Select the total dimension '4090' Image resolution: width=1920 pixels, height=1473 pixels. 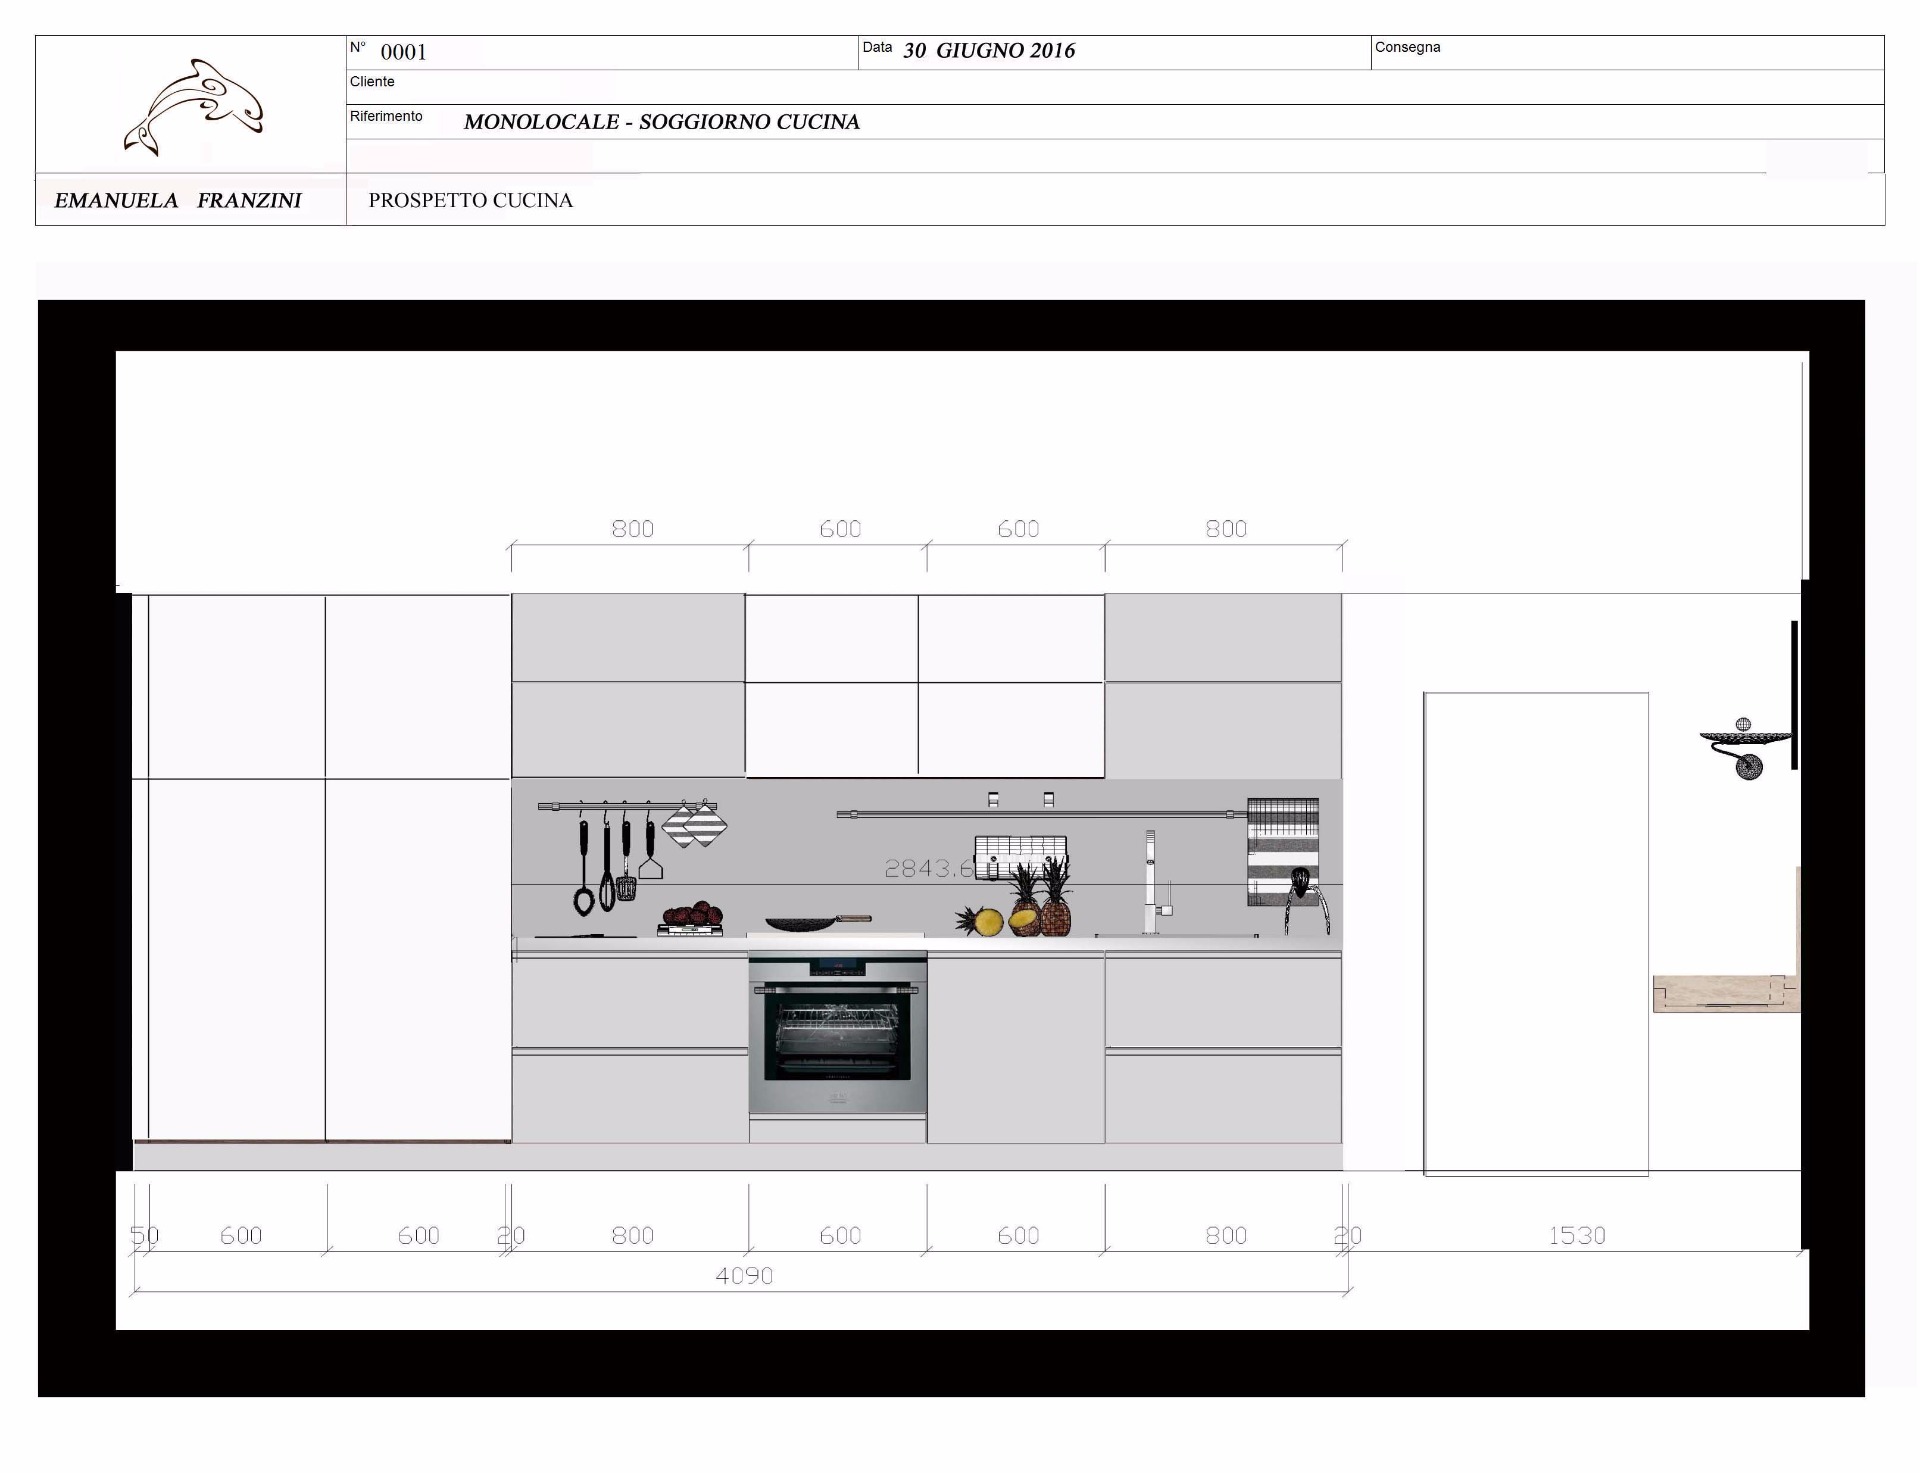(x=744, y=1276)
